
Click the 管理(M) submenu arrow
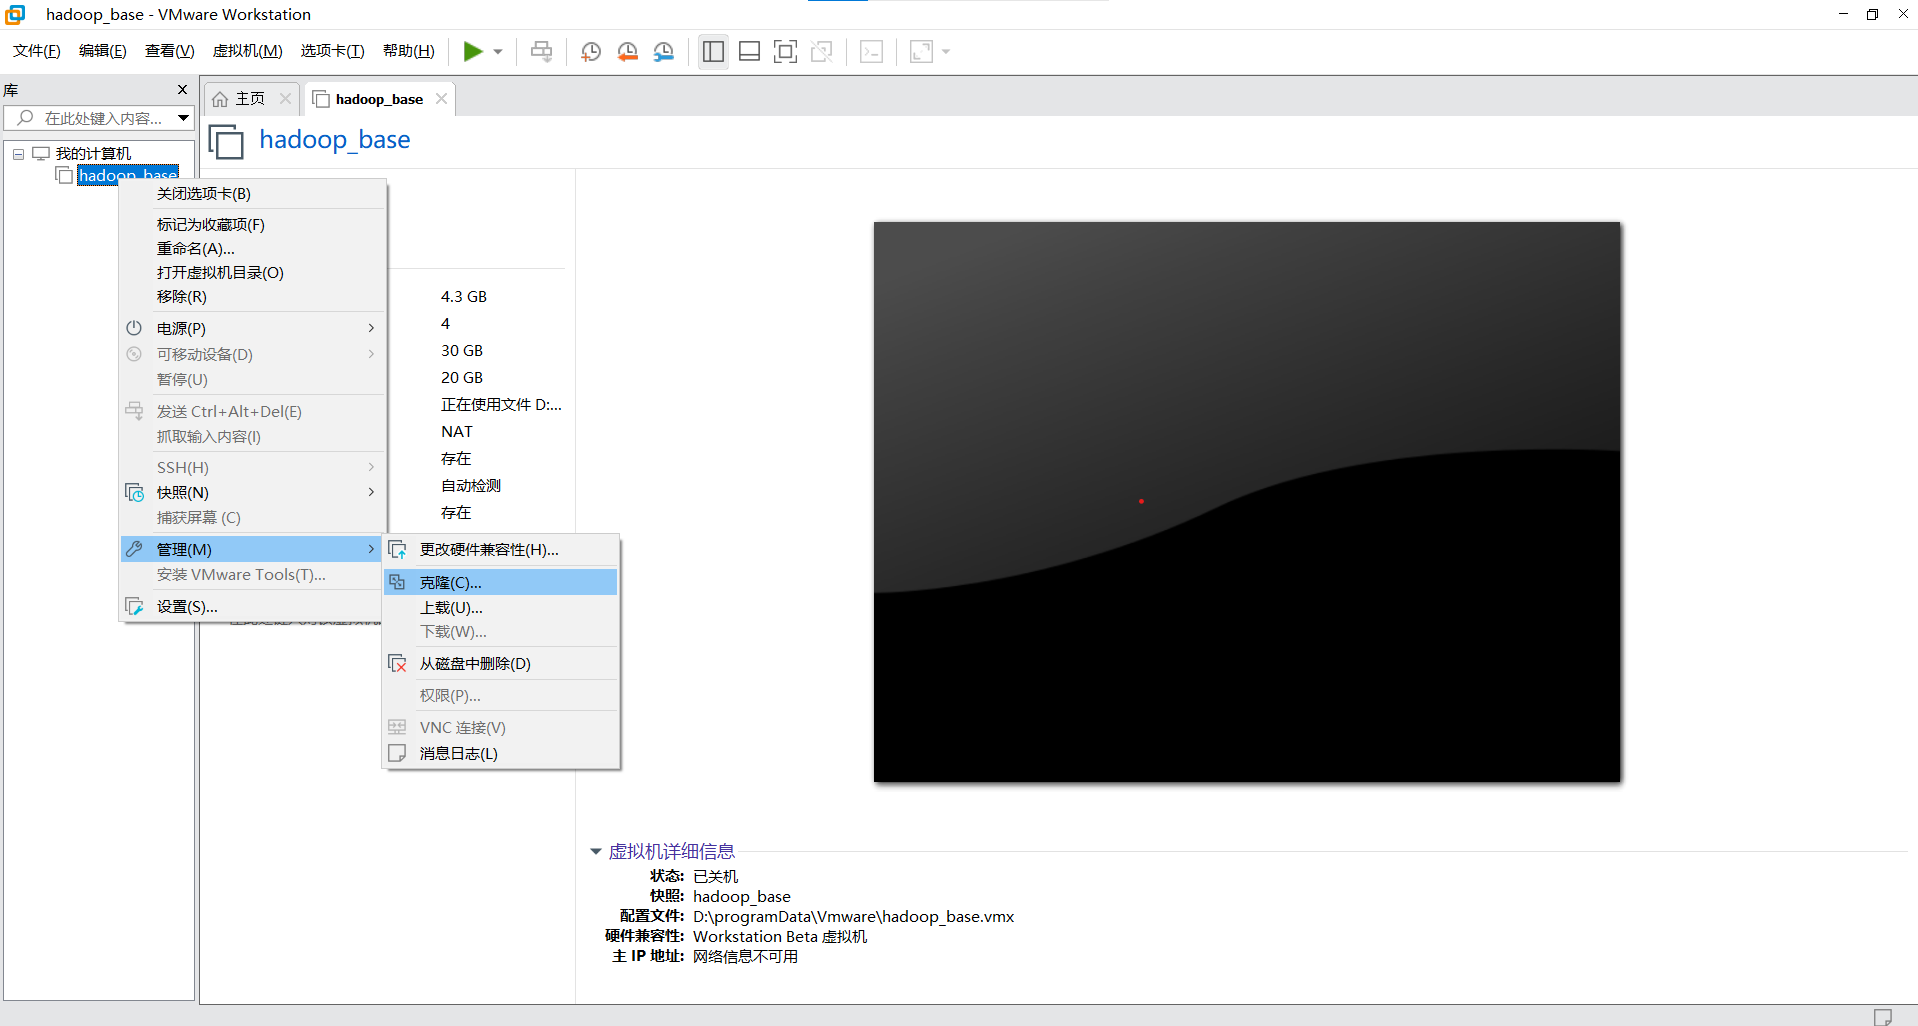[371, 549]
